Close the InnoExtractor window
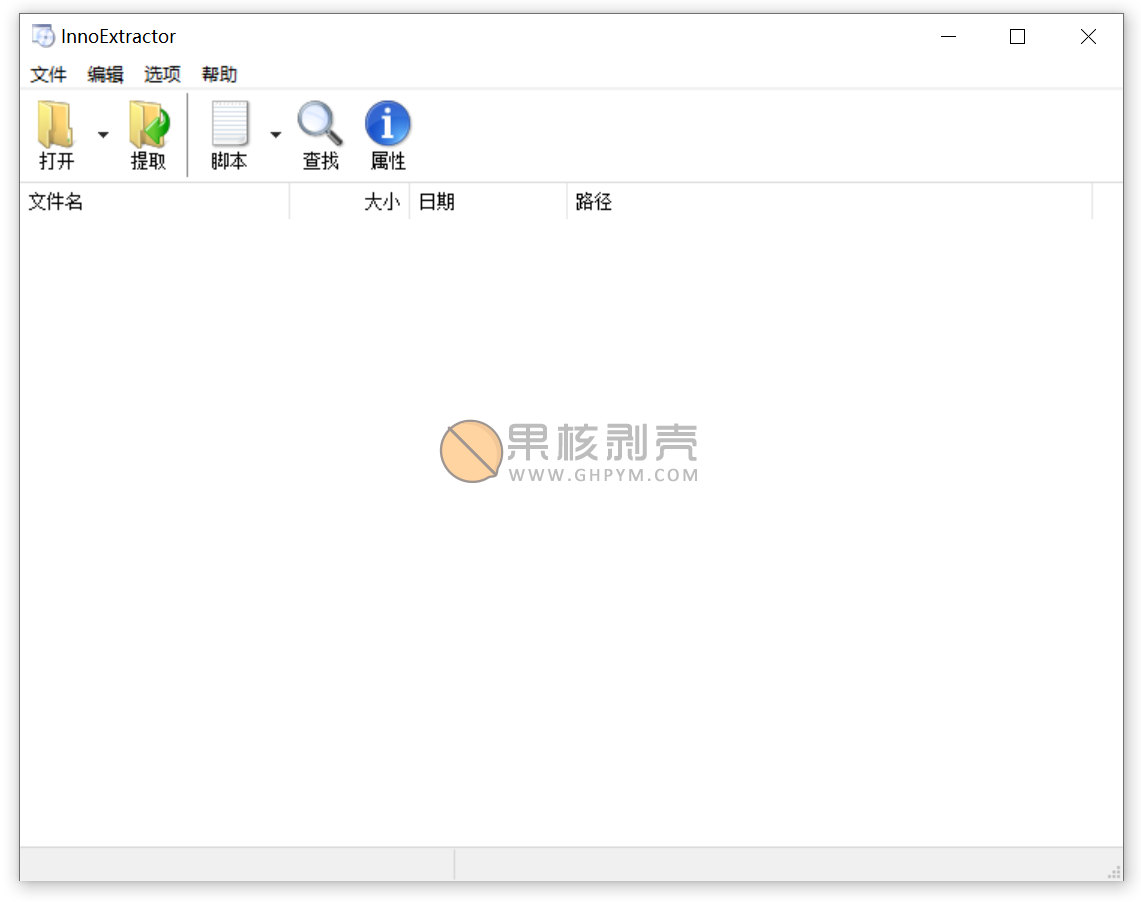The width and height of the screenshot is (1141, 902). 1088,36
